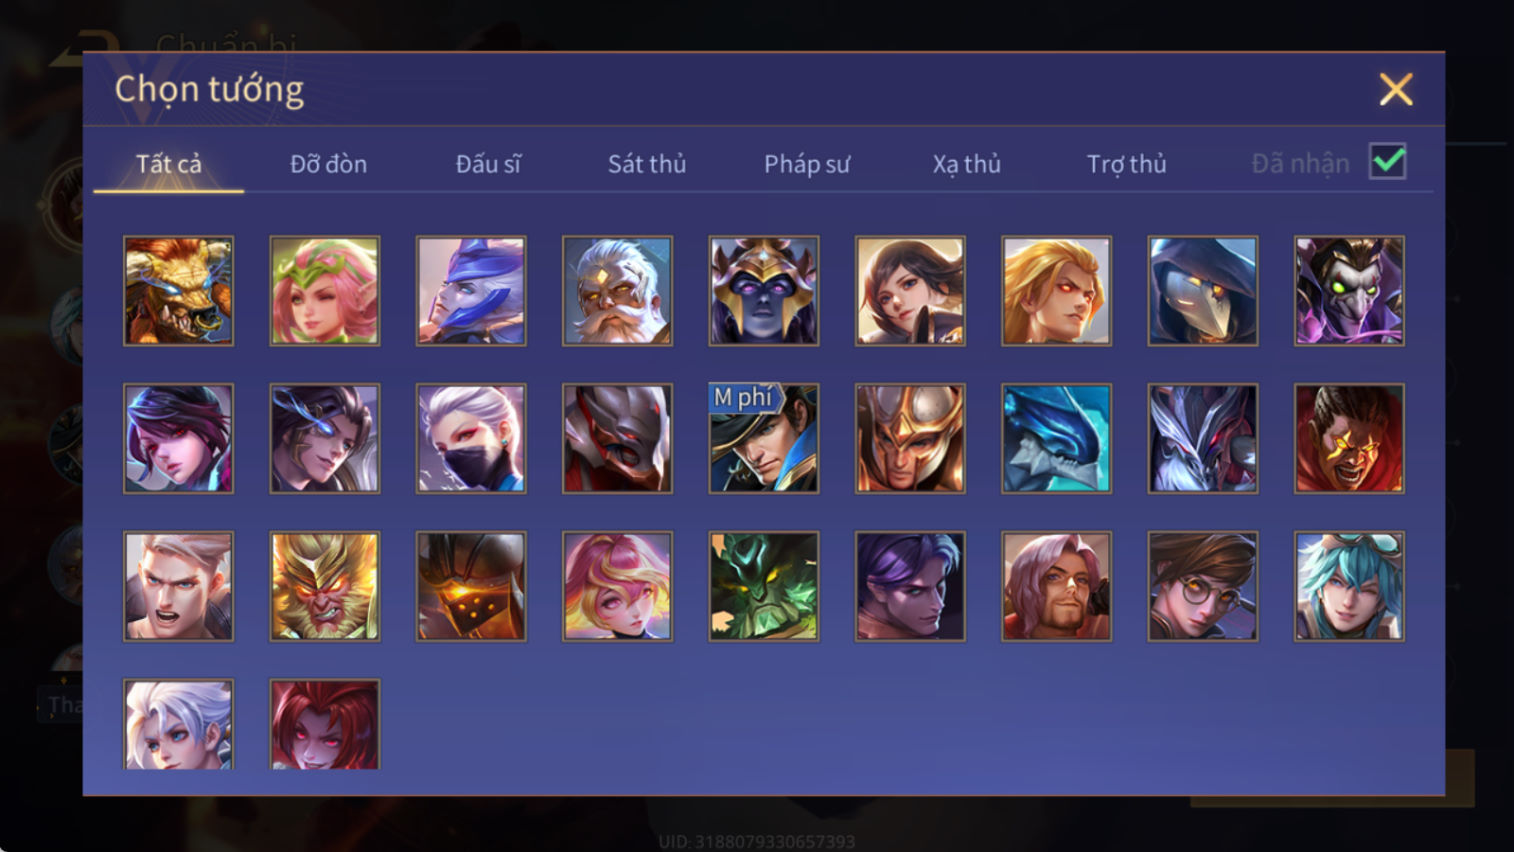Show the Pháp sư hero category

[x=807, y=164]
